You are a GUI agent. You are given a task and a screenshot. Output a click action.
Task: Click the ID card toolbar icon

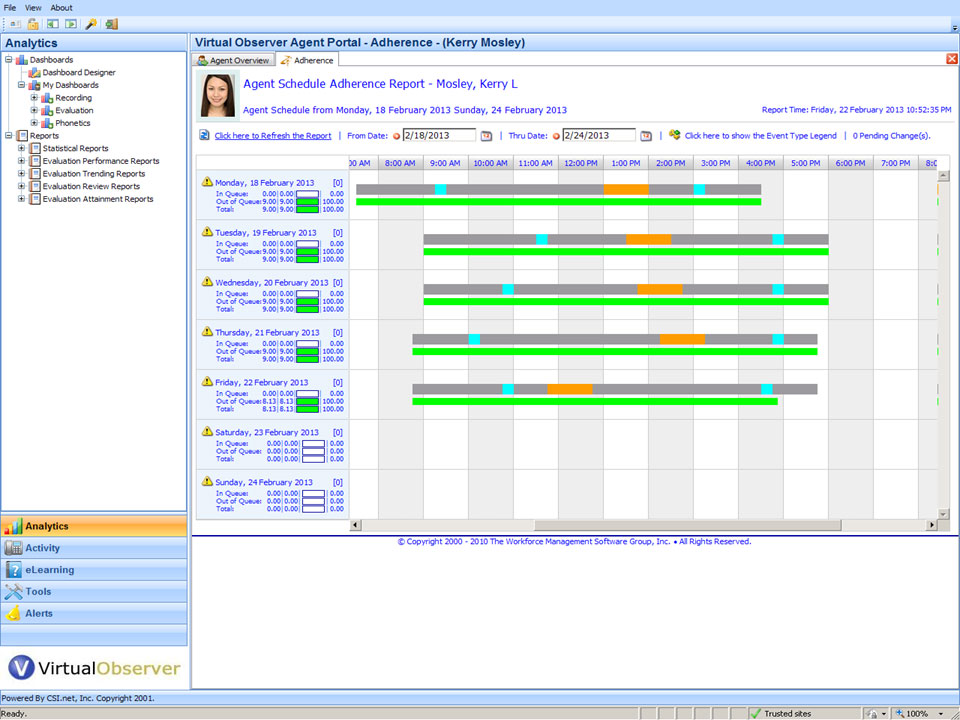[x=15, y=24]
